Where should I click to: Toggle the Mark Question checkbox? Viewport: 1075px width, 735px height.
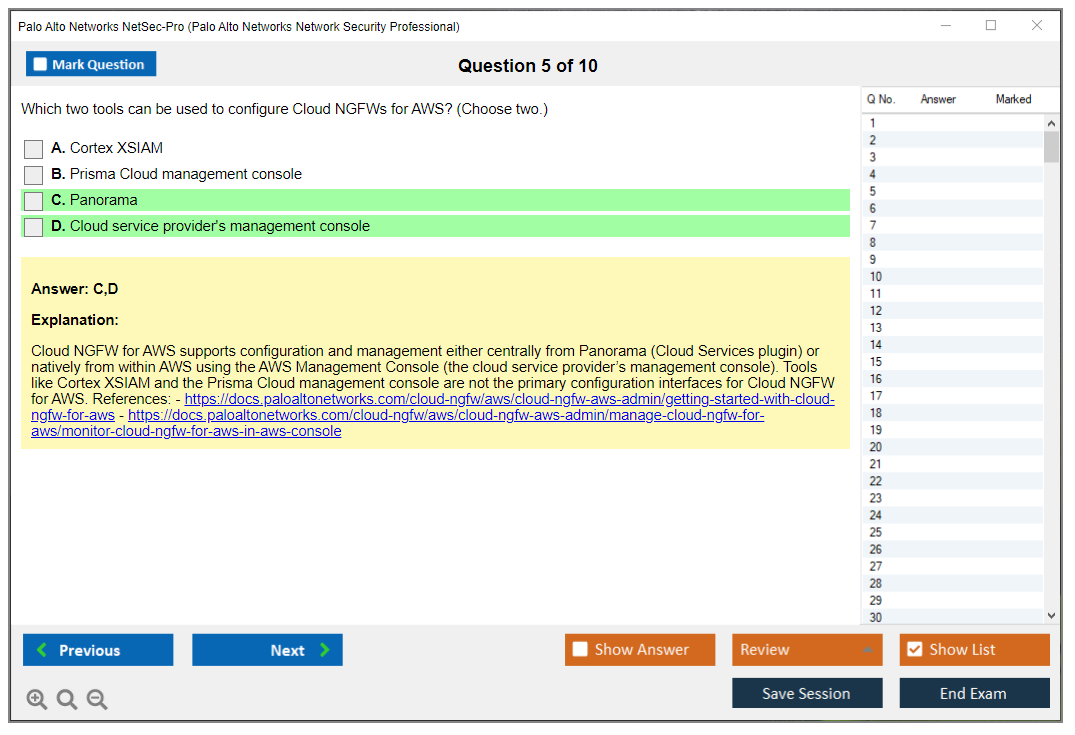pos(41,65)
